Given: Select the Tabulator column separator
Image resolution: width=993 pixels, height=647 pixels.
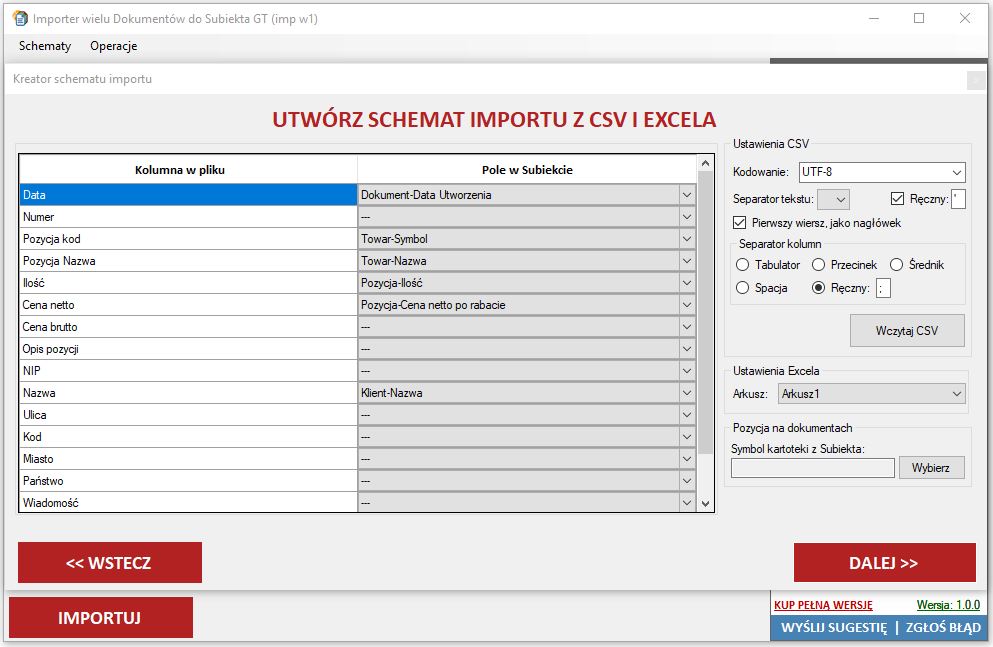Looking at the screenshot, I should pyautogui.click(x=743, y=265).
